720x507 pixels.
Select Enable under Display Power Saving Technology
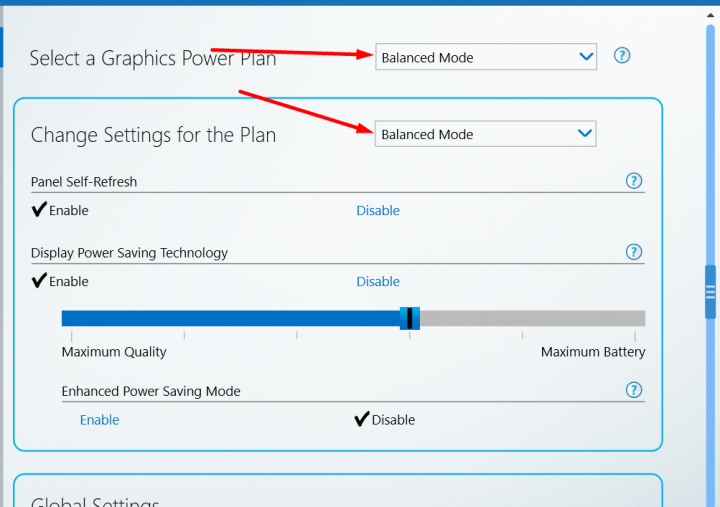point(60,281)
